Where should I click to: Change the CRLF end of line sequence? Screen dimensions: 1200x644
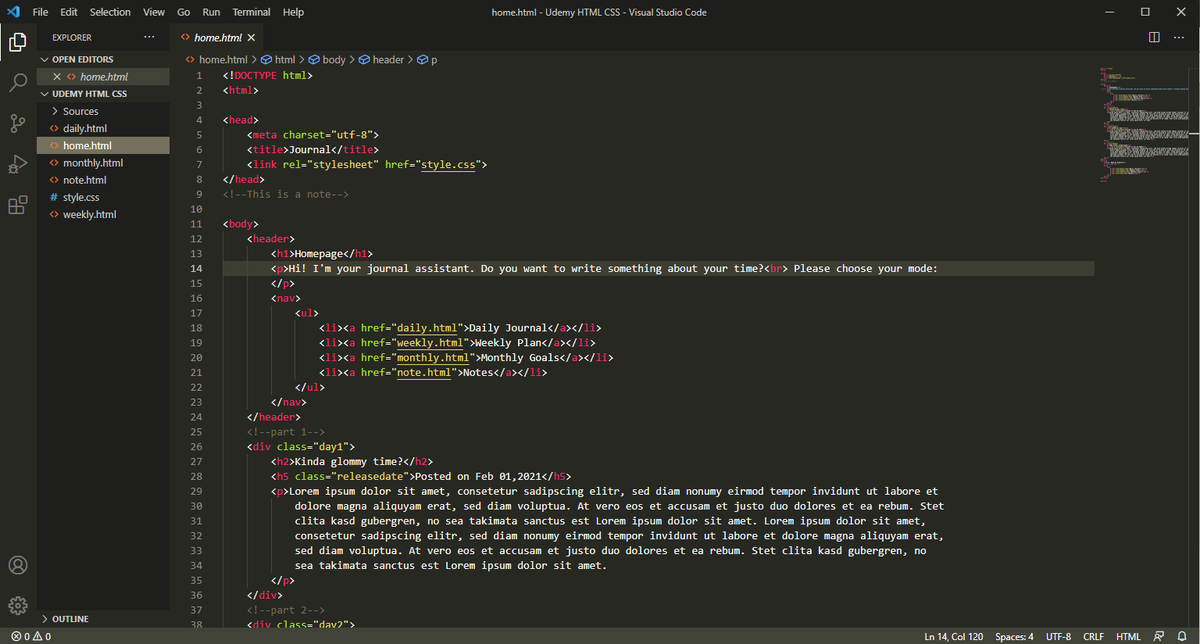[1093, 636]
